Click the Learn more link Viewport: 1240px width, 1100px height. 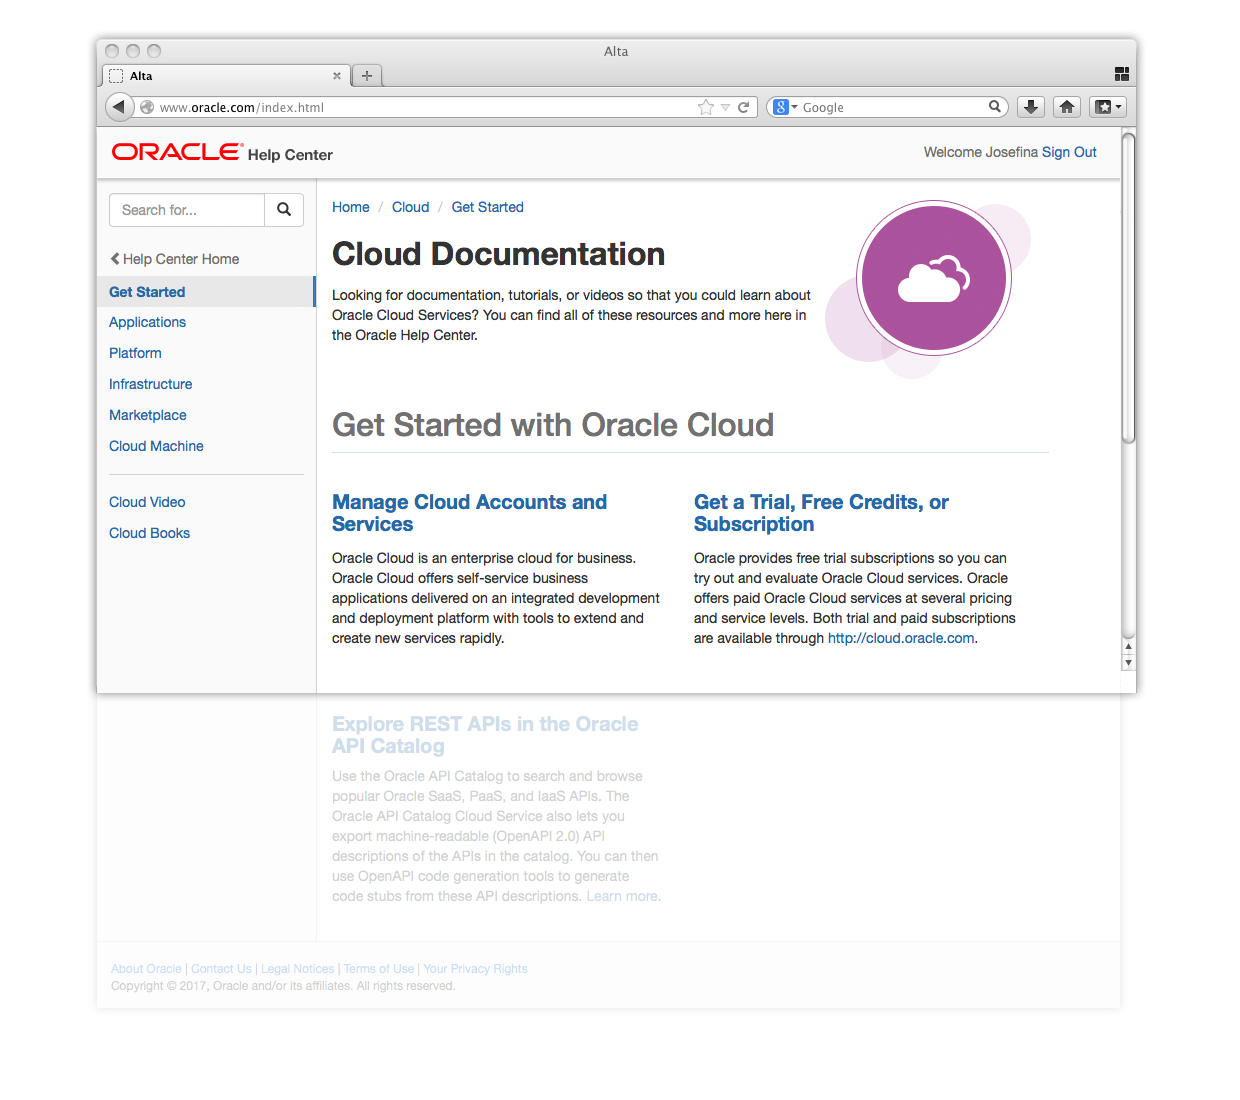[622, 896]
